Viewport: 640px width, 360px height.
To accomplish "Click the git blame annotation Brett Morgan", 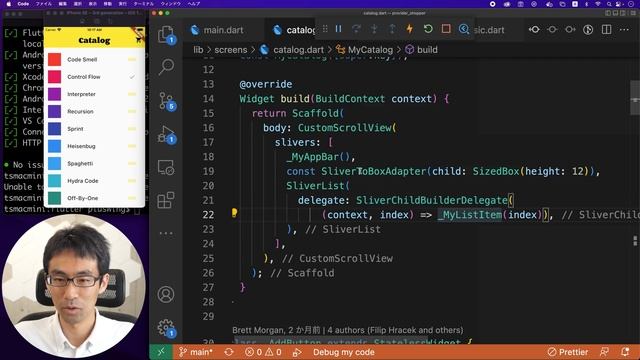I will tap(348, 330).
